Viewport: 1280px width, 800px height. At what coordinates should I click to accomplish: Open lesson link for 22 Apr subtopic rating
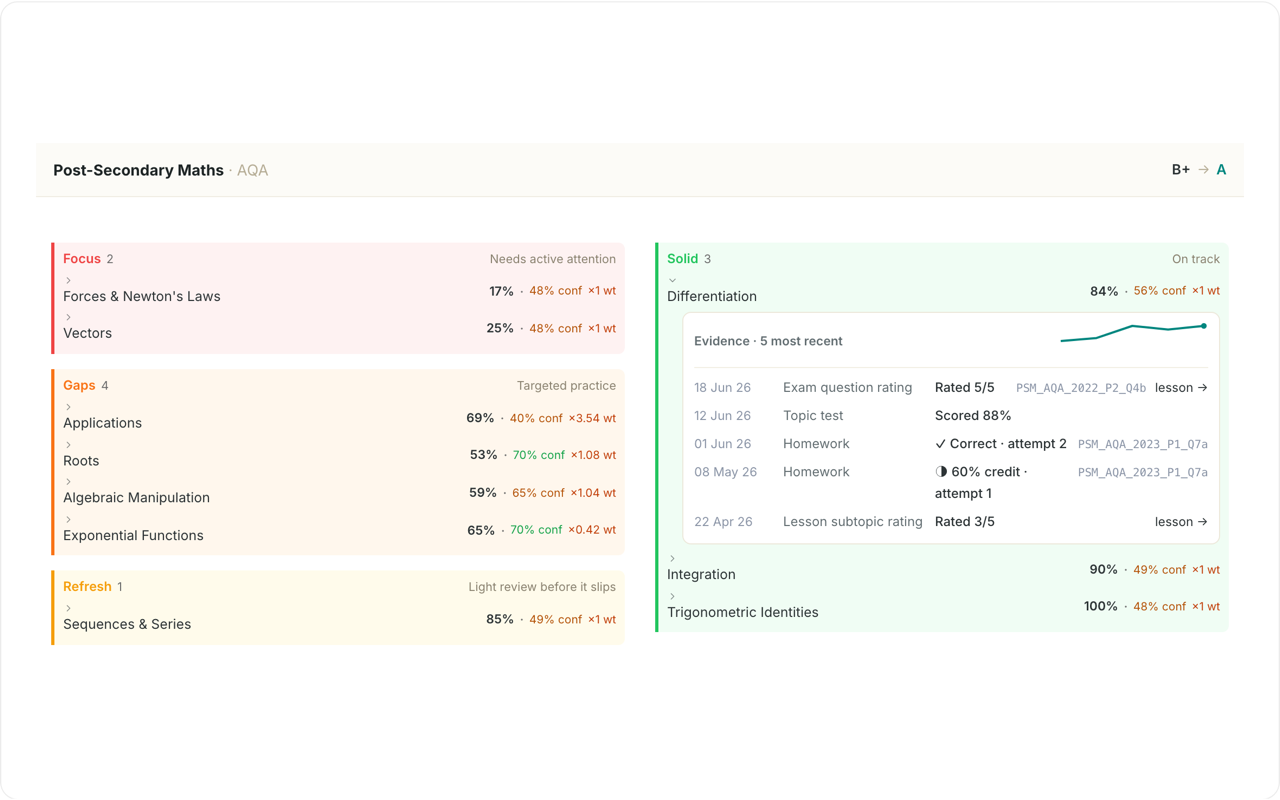point(1181,522)
